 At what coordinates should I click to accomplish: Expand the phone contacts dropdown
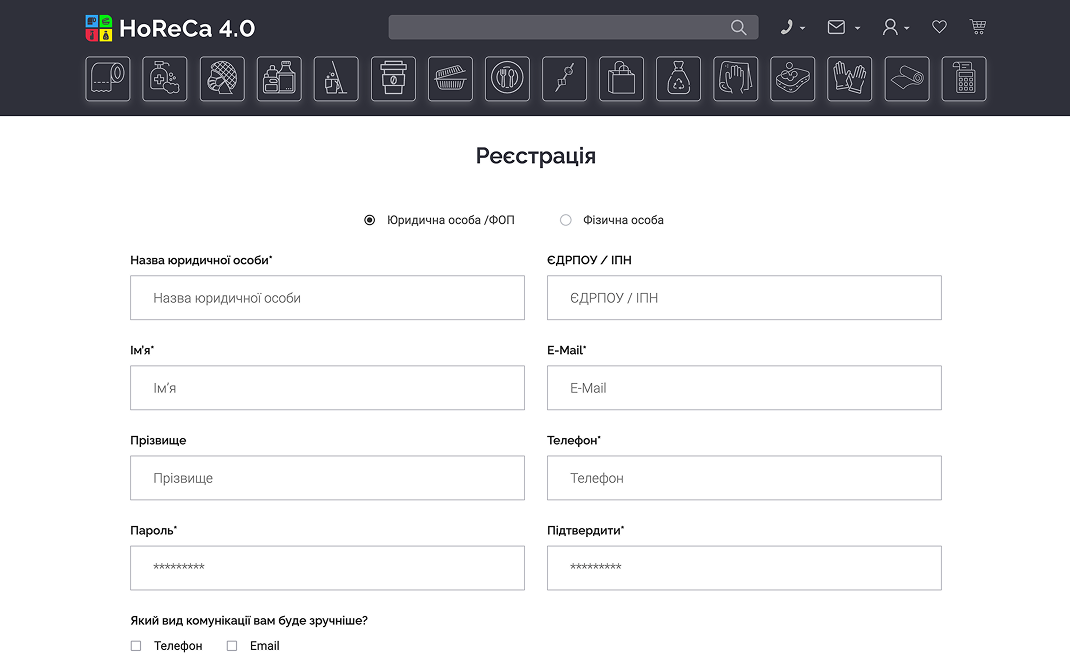[x=793, y=27]
